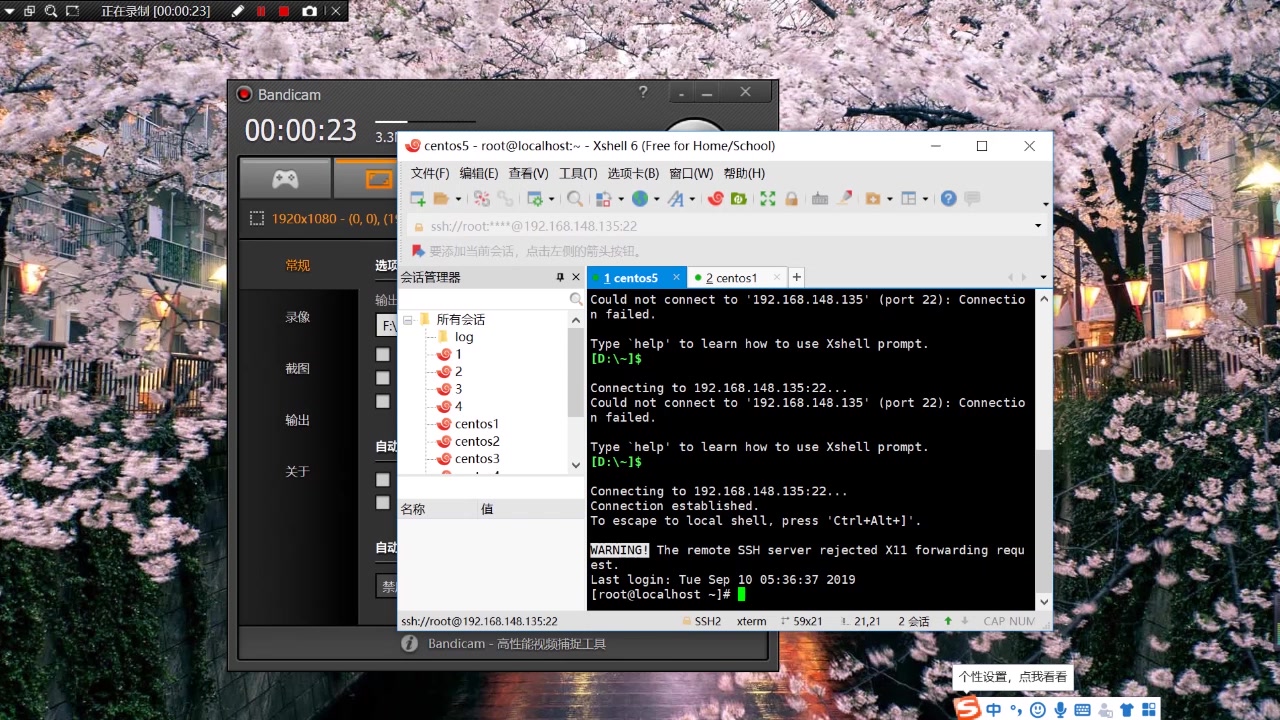The width and height of the screenshot is (1280, 720).
Task: Open the layout icon dropdown arrow in toolbar
Action: [x=925, y=198]
